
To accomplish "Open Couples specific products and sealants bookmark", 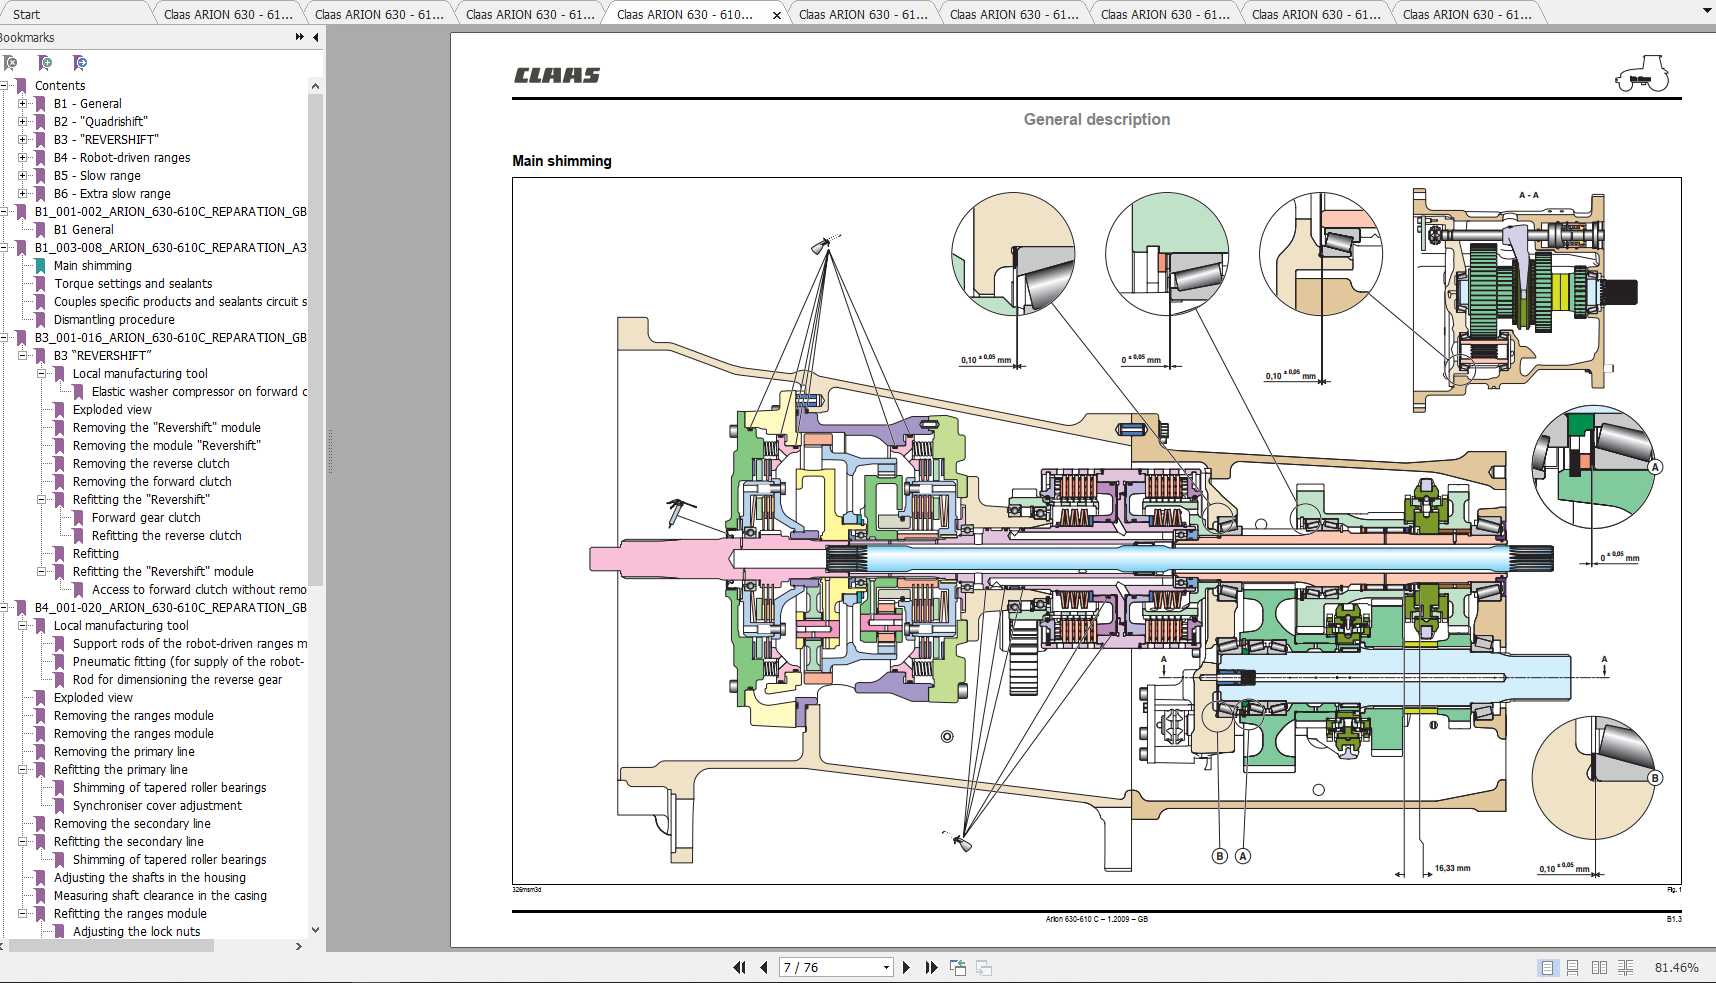I will coord(180,302).
